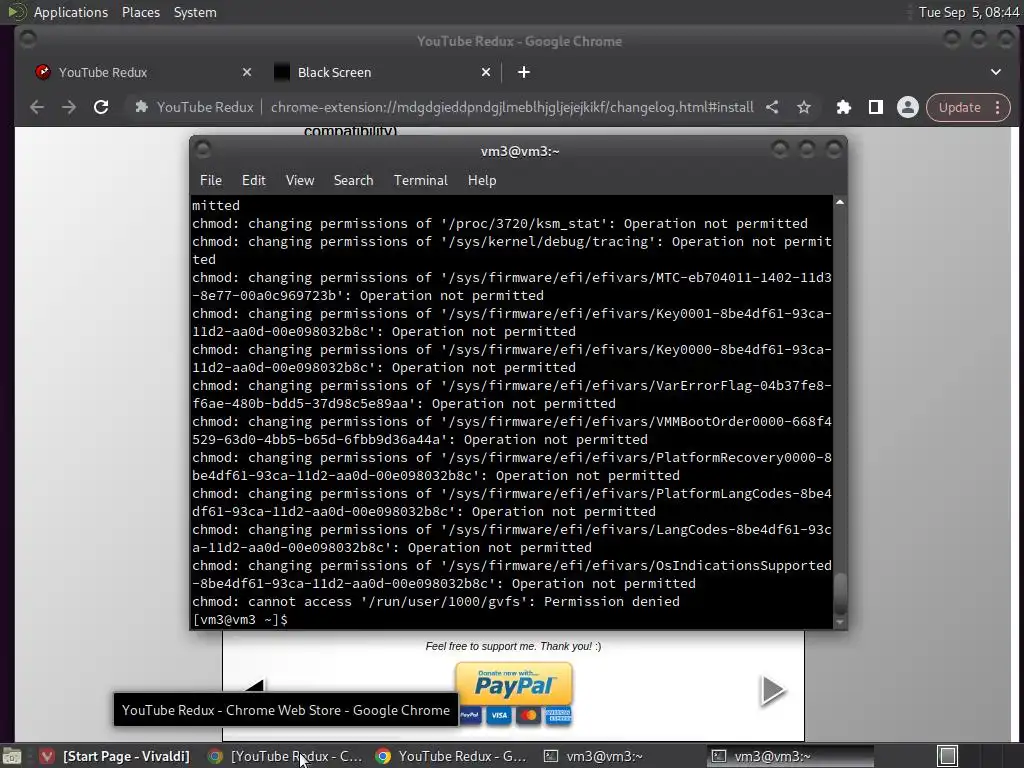The height and width of the screenshot is (768, 1024).
Task: Reload the current Chrome page
Action: tap(101, 107)
